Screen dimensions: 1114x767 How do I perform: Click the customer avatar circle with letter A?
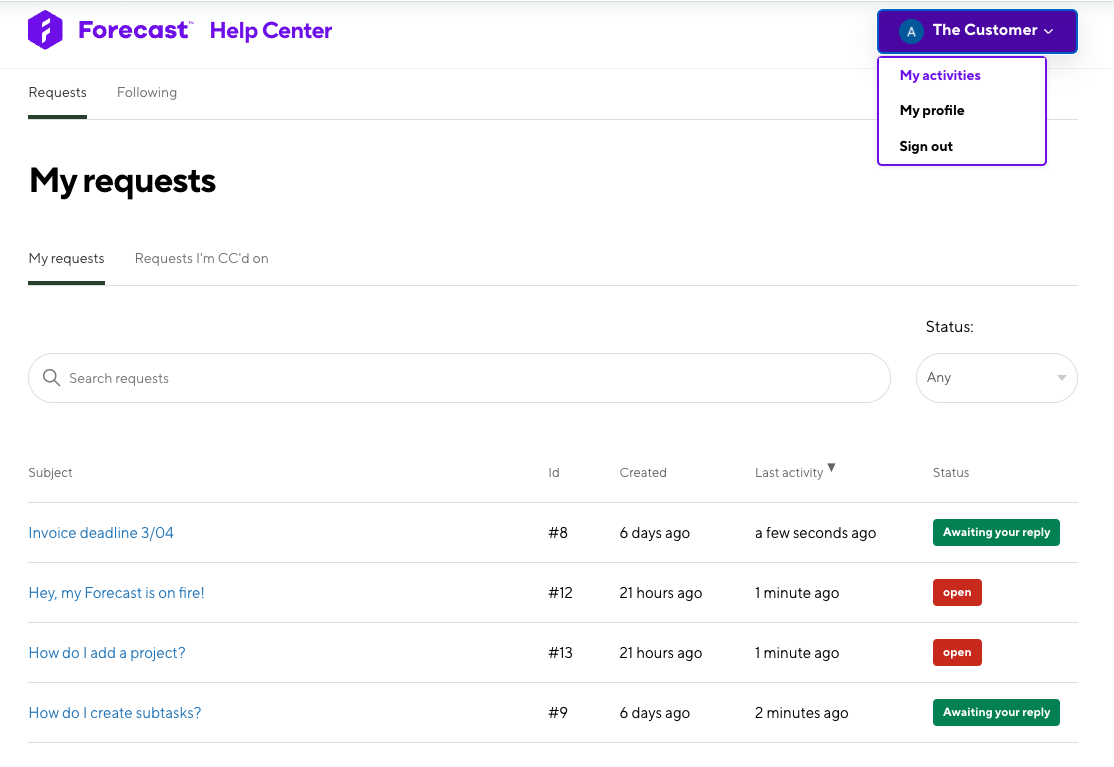click(911, 31)
